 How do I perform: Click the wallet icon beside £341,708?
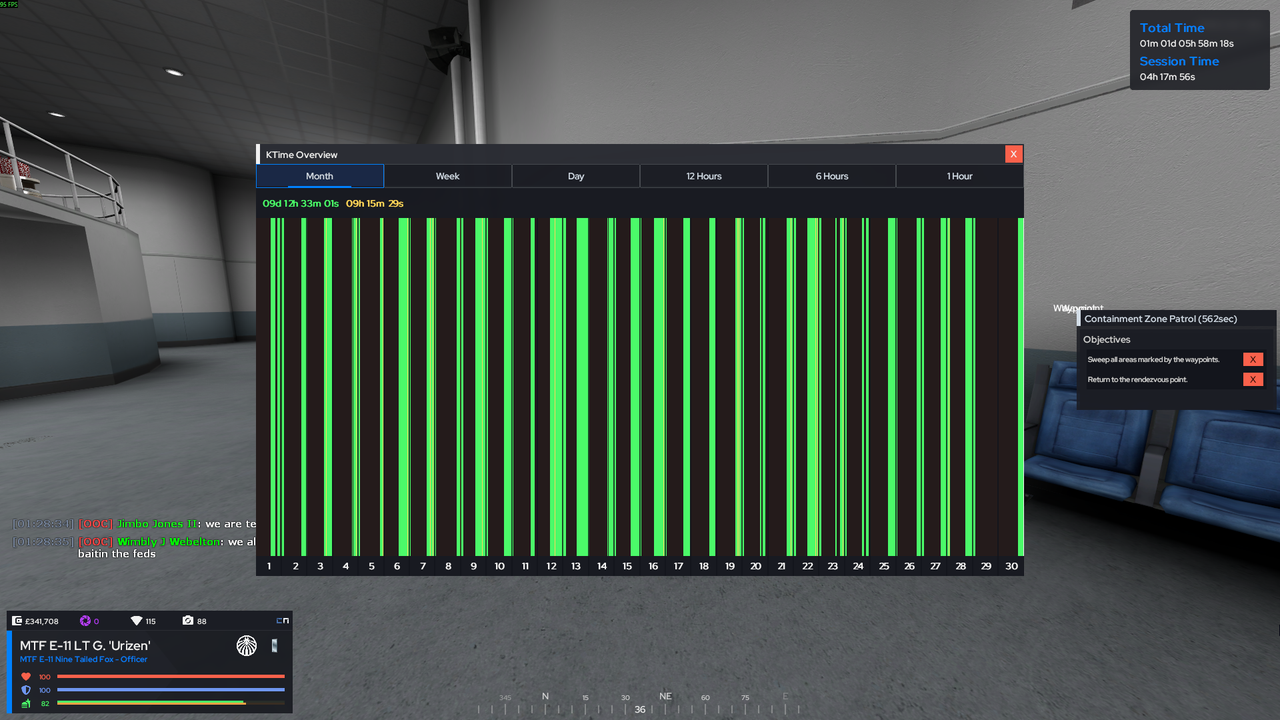[17, 621]
